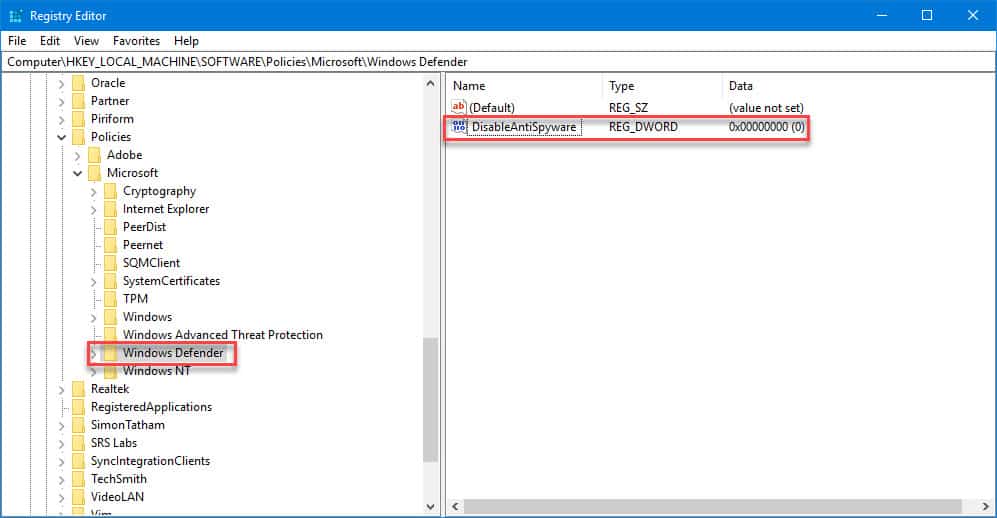The width and height of the screenshot is (997, 518).
Task: Click the Piriform folder icon
Action: point(79,119)
